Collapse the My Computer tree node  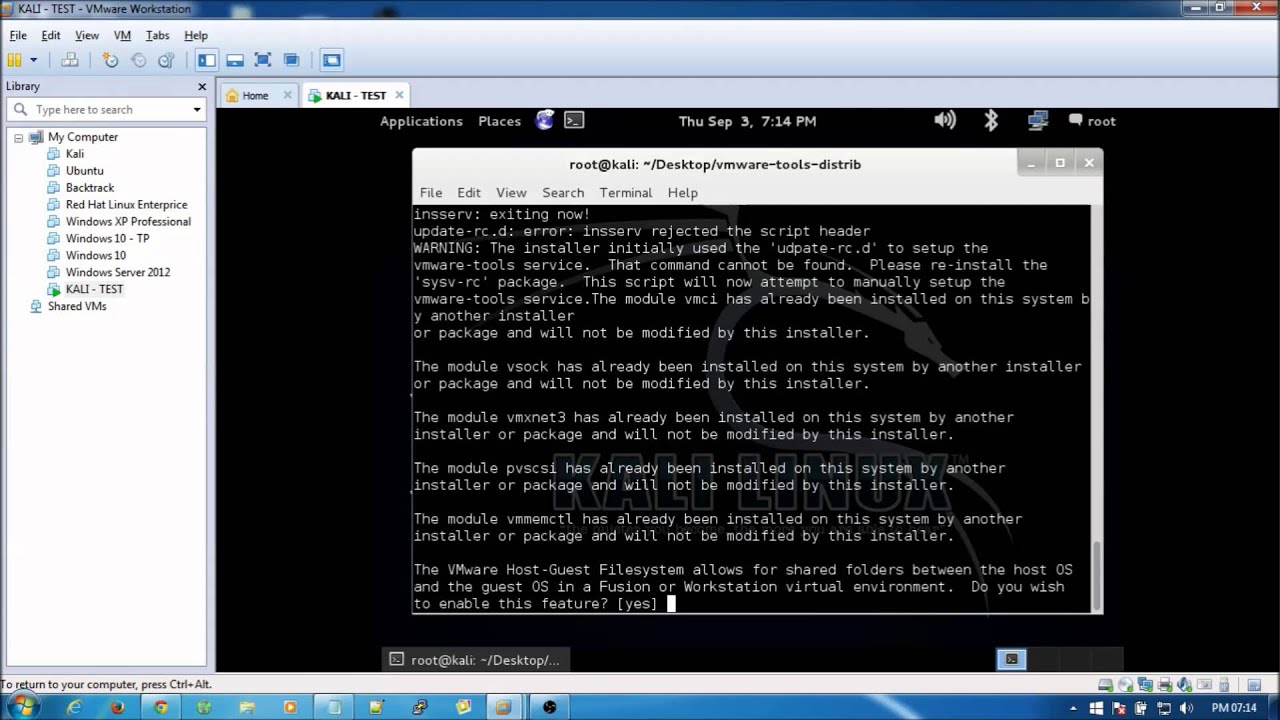point(19,137)
